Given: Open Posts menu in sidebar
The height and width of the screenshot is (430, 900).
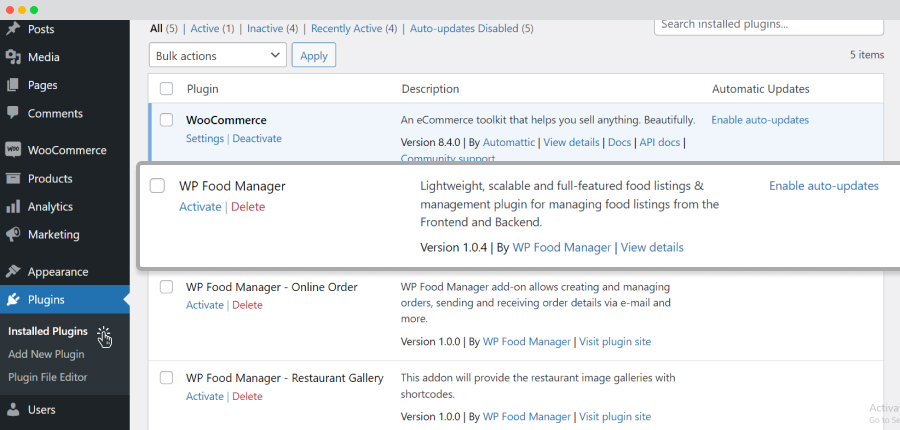Looking at the screenshot, I should [x=41, y=29].
